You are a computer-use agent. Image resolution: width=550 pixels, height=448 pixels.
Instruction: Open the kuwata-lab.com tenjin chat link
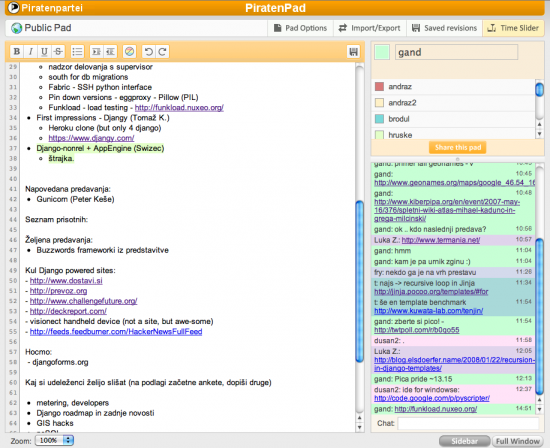tap(429, 311)
